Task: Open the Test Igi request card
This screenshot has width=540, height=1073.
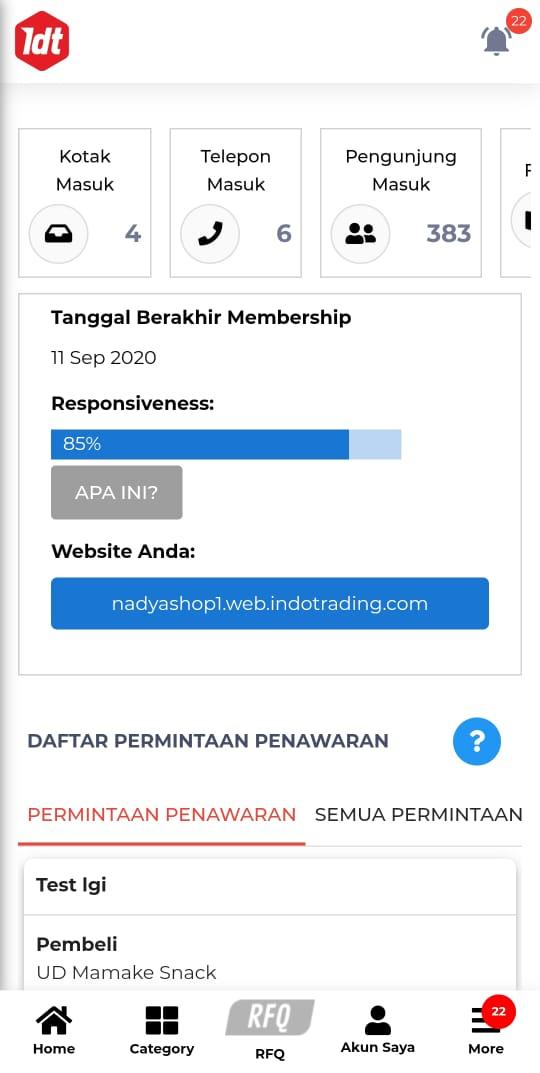Action: pos(270,885)
